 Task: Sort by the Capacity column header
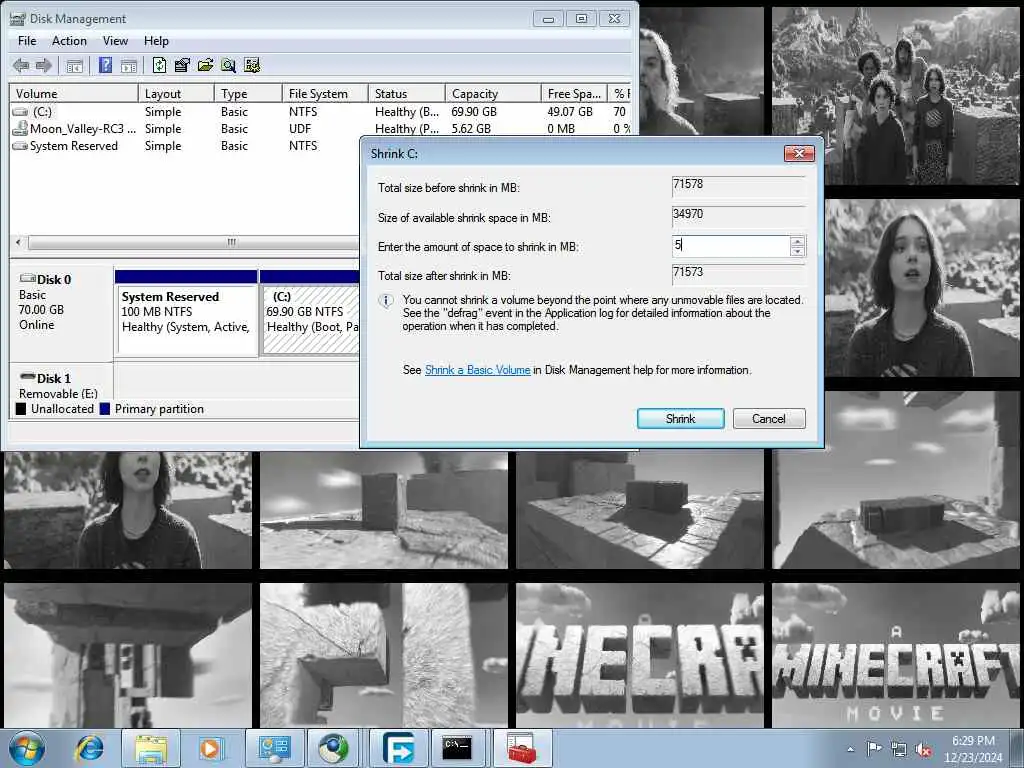492,93
